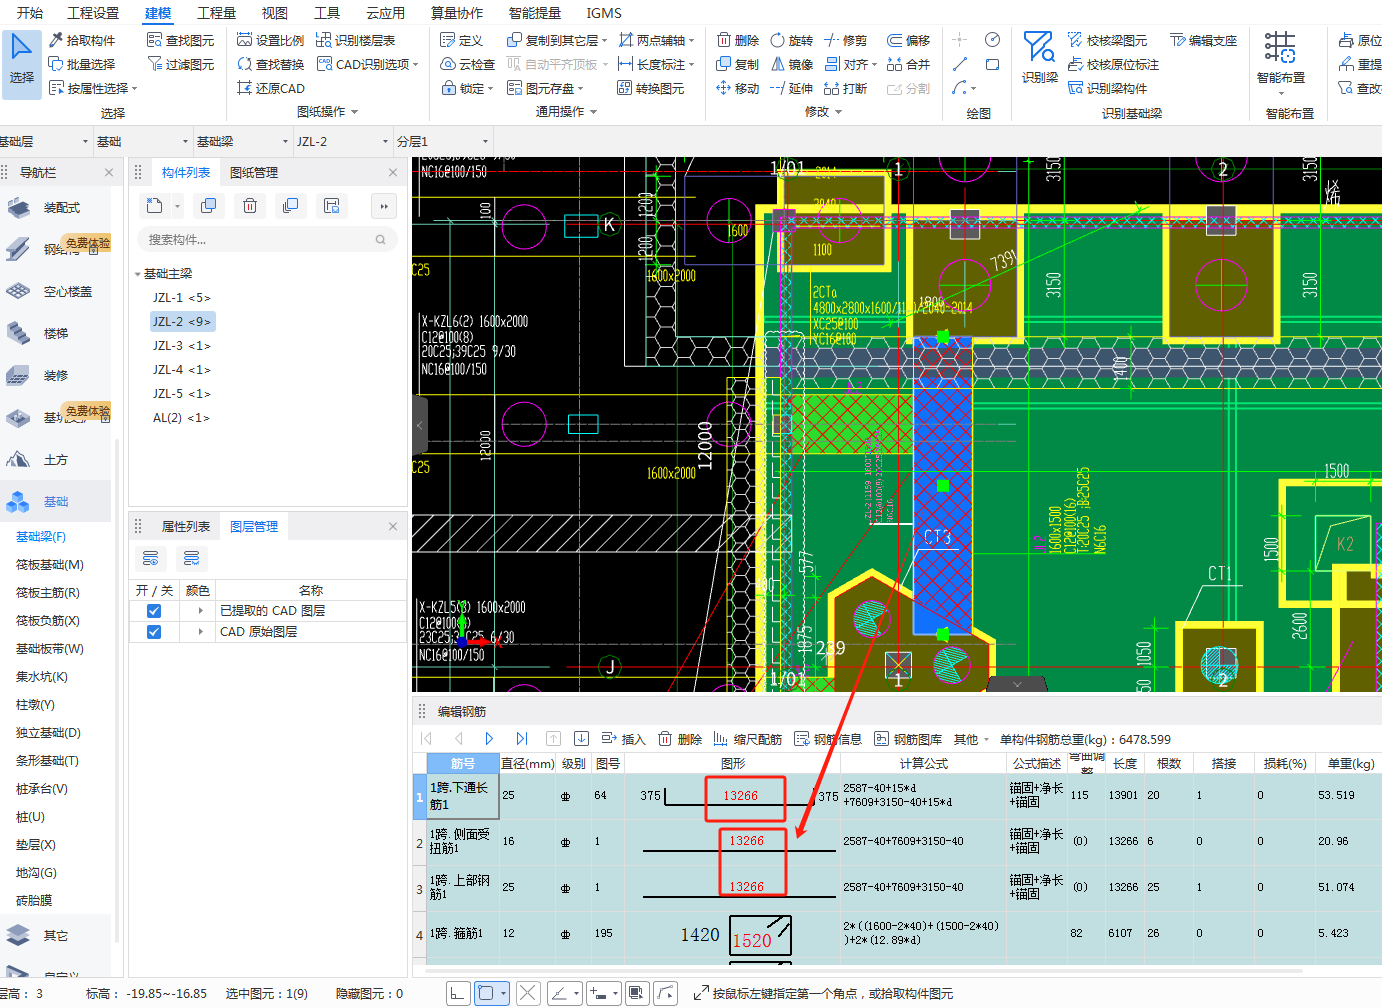Click 校核梁图元 tool

[x=1107, y=40]
